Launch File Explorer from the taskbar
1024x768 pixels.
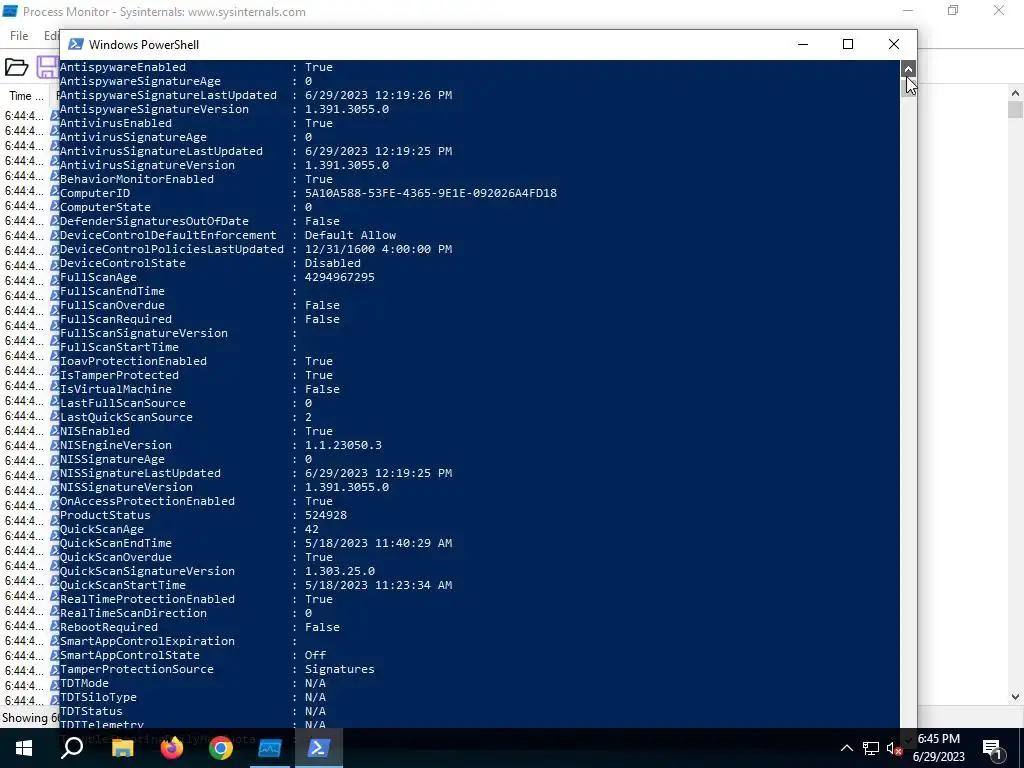pyautogui.click(x=122, y=748)
